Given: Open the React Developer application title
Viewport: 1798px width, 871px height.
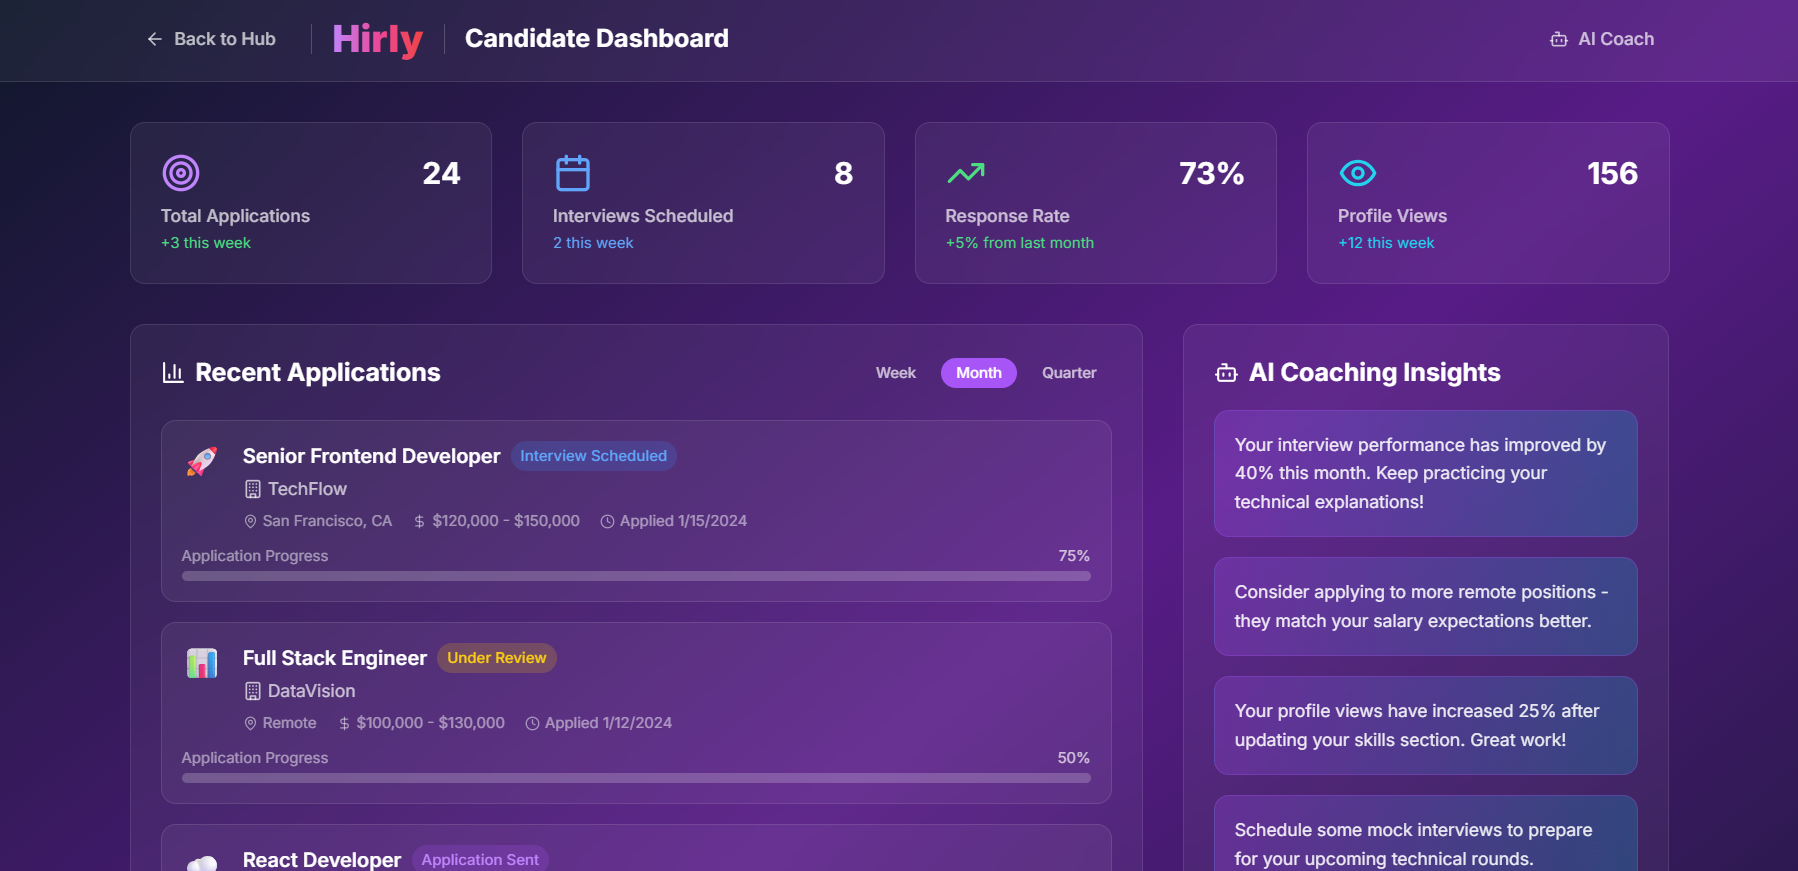Looking at the screenshot, I should tap(322, 859).
